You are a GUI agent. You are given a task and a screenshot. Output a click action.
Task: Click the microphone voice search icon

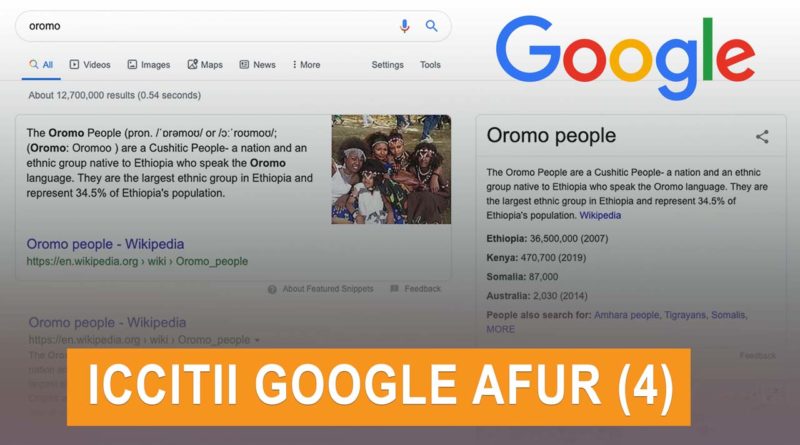point(404,26)
